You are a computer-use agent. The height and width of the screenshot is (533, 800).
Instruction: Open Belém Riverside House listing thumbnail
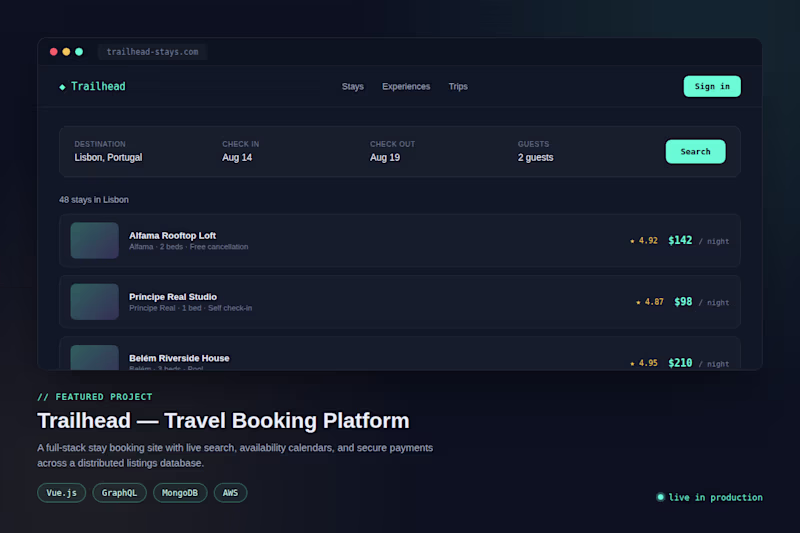pos(94,357)
